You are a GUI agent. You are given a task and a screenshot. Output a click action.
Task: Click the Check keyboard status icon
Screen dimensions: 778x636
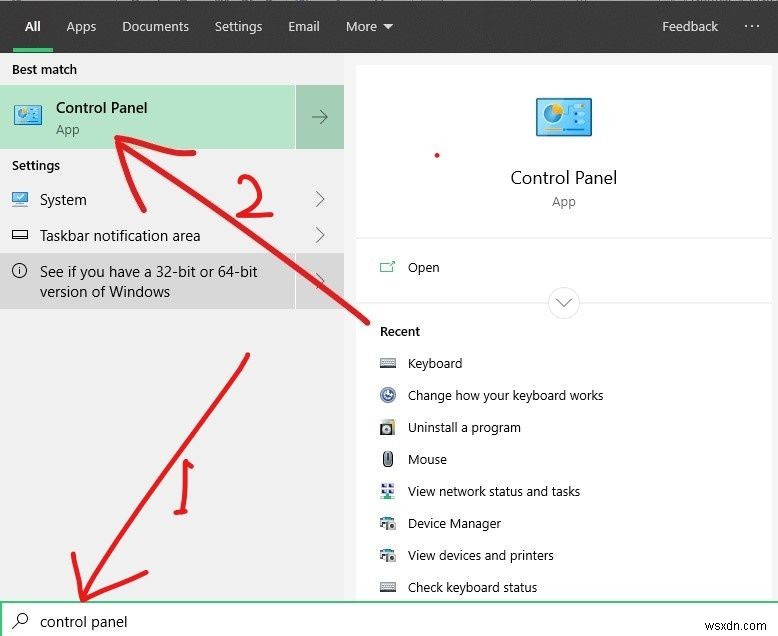388,587
